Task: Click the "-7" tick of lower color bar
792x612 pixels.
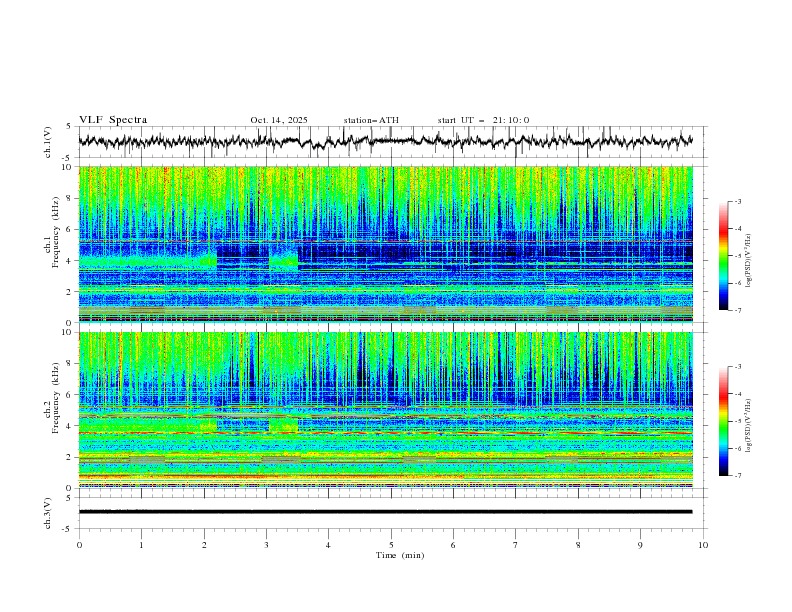Action: pos(737,475)
